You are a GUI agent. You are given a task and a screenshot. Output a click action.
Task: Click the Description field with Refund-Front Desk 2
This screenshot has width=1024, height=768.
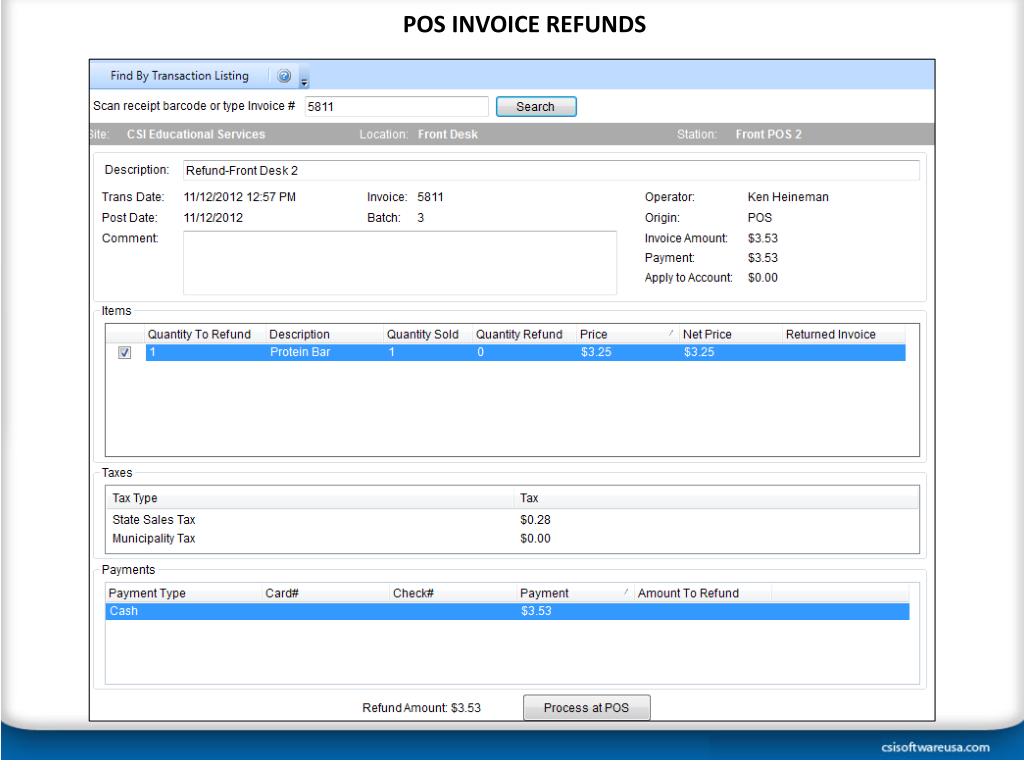(x=551, y=170)
